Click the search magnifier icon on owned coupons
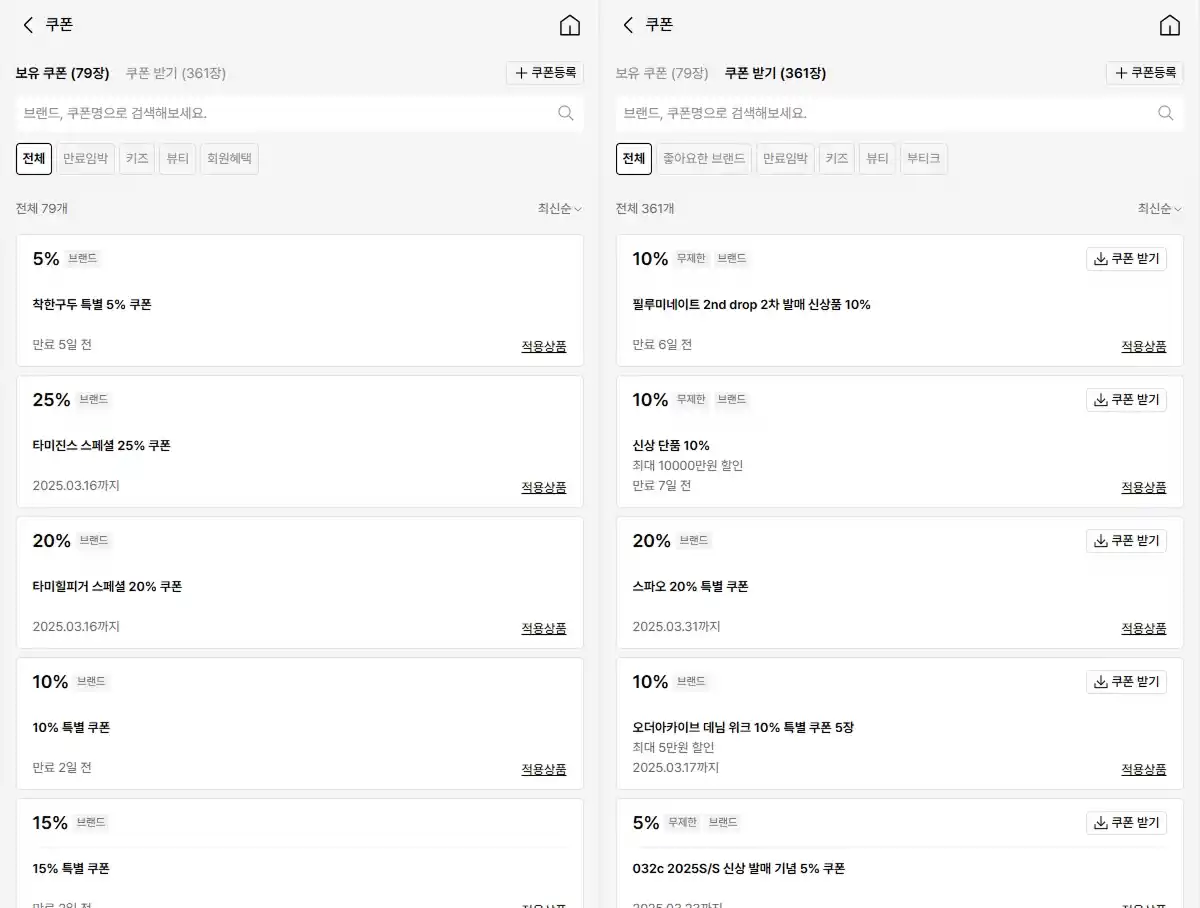Image resolution: width=1200 pixels, height=908 pixels. pyautogui.click(x=566, y=113)
